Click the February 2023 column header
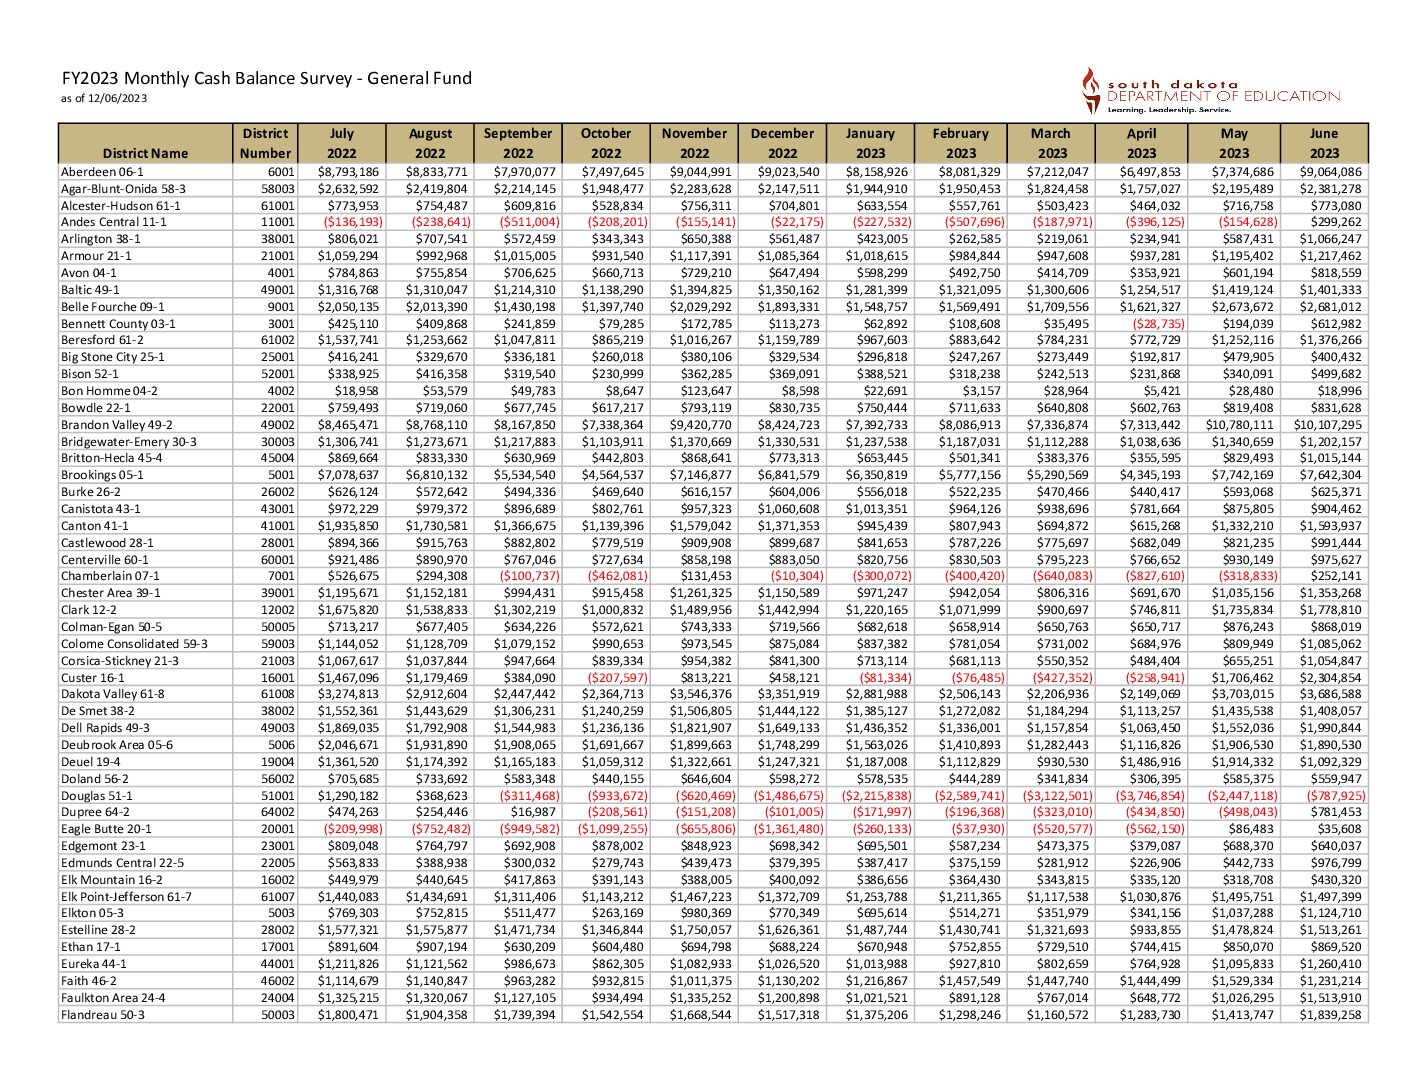Image resolution: width=1408 pixels, height=1088 pixels. click(960, 143)
